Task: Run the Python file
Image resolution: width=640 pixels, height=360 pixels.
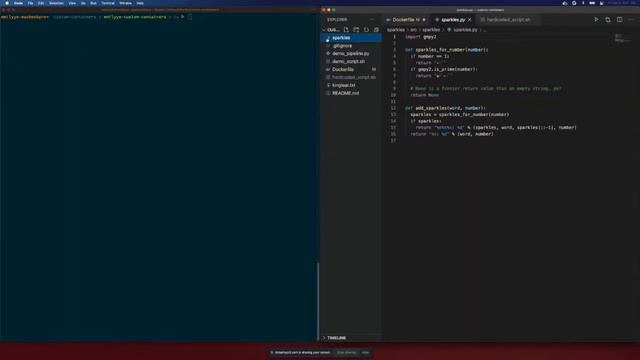Action: point(596,20)
